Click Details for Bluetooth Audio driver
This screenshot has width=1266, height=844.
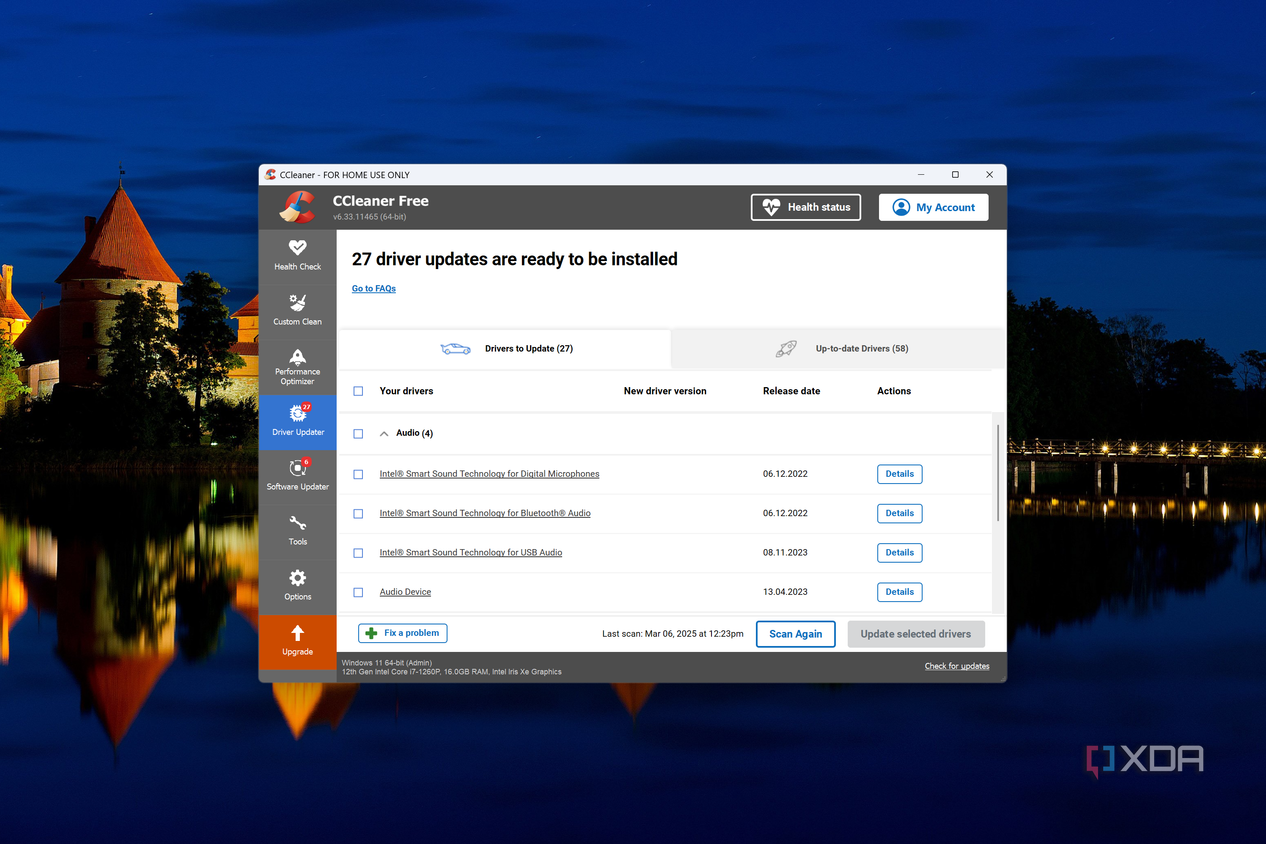click(x=899, y=513)
